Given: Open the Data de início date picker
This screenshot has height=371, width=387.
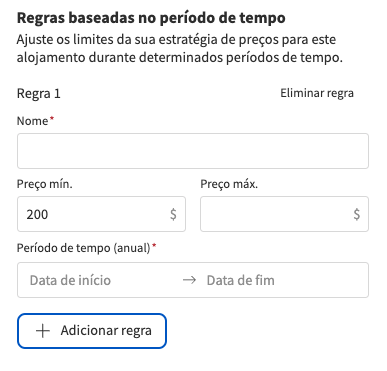Looking at the screenshot, I should click(x=70, y=280).
